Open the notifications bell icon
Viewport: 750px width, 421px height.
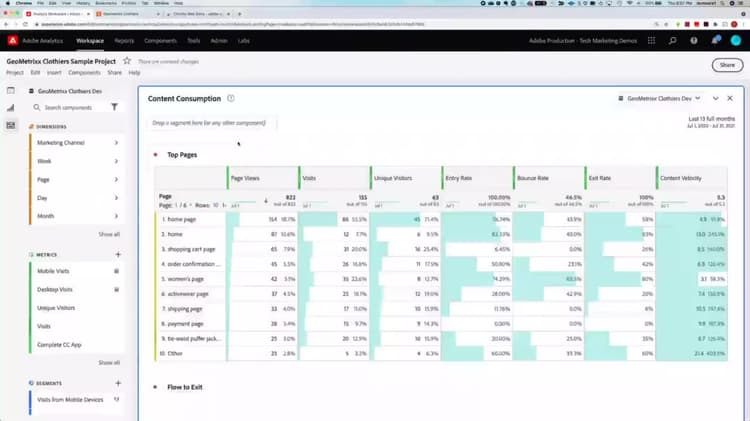point(715,41)
